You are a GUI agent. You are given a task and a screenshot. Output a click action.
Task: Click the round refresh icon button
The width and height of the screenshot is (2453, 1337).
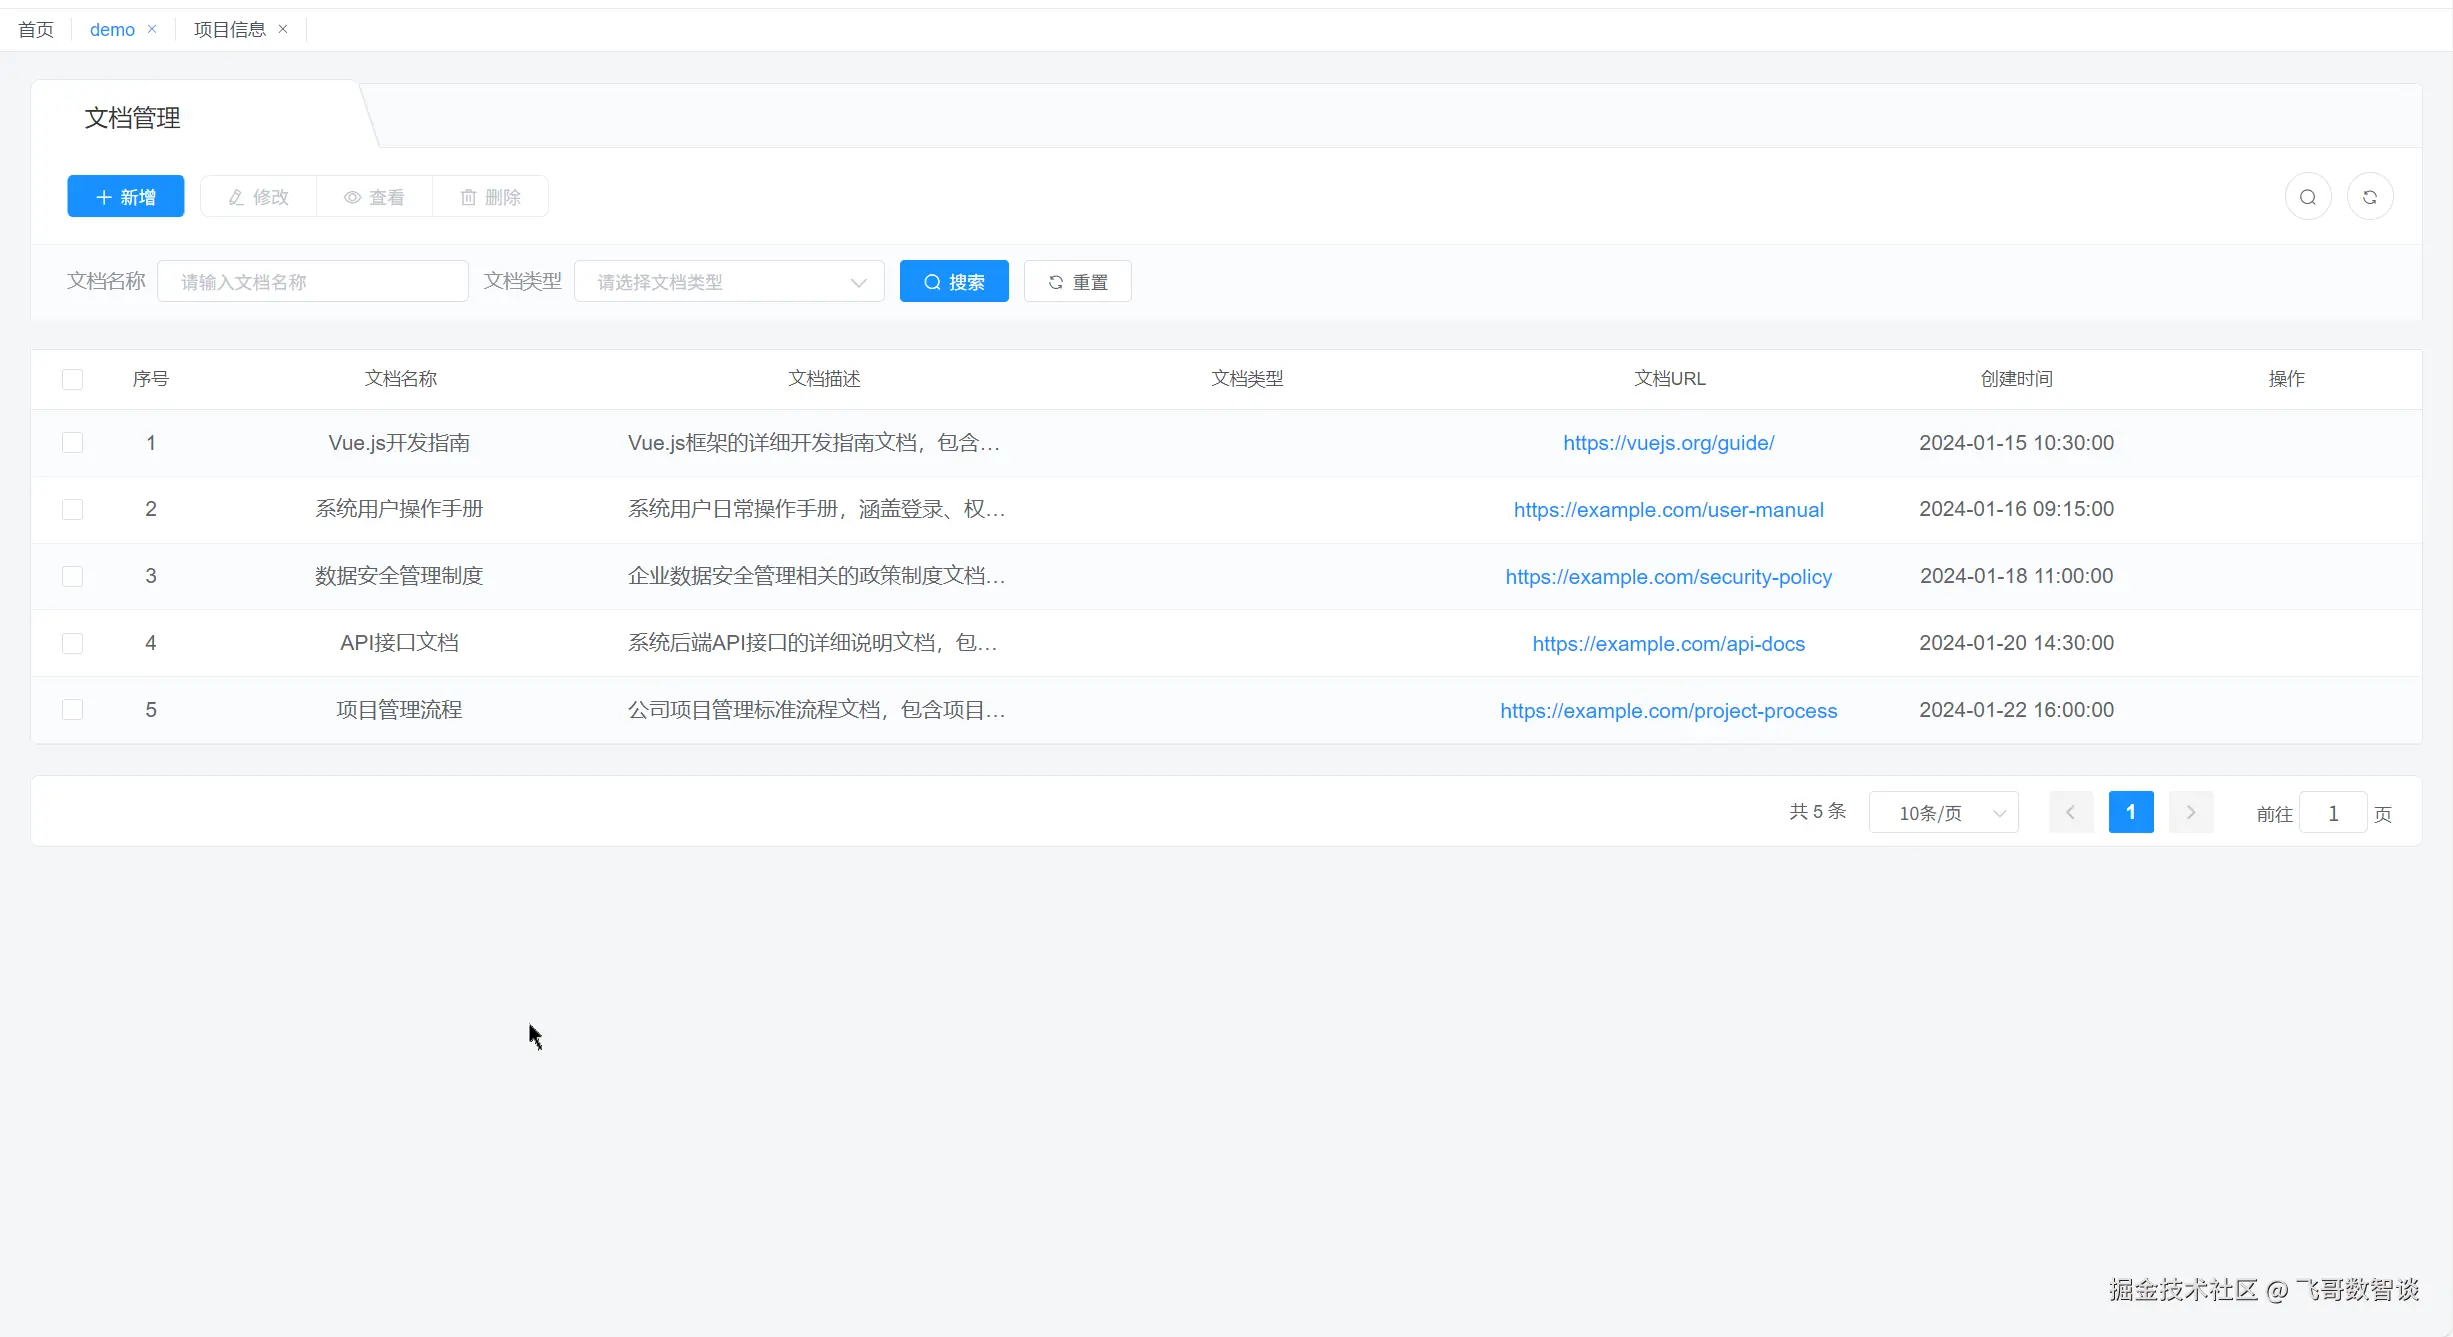point(2369,197)
